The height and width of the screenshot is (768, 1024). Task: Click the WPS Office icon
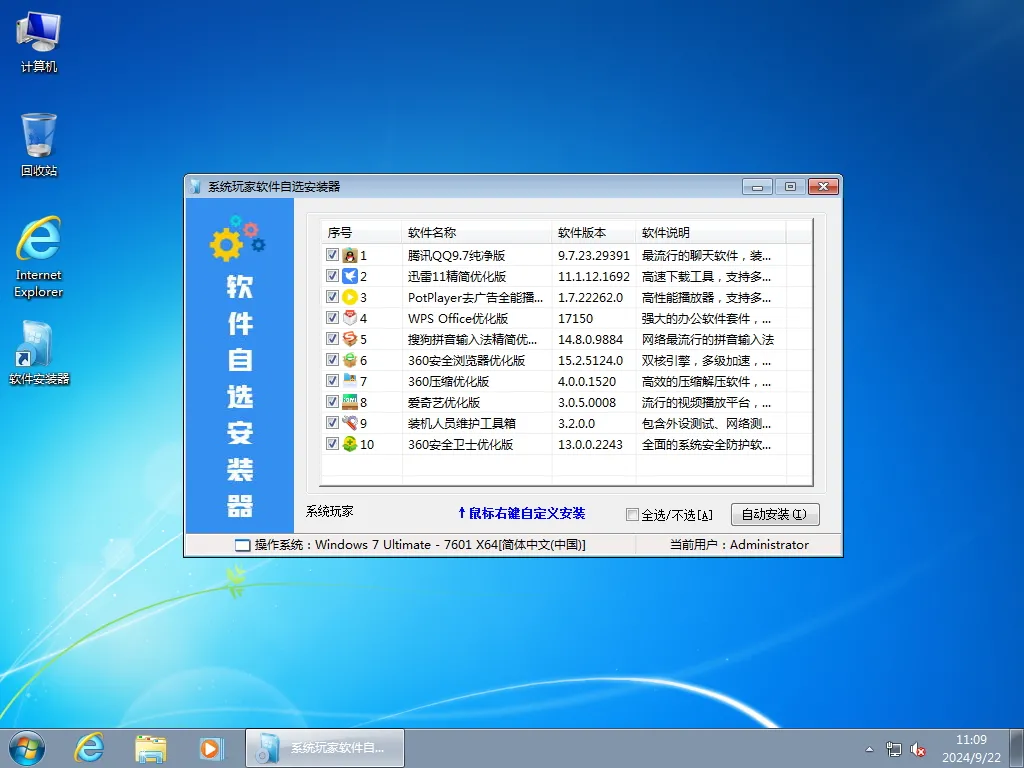(350, 318)
